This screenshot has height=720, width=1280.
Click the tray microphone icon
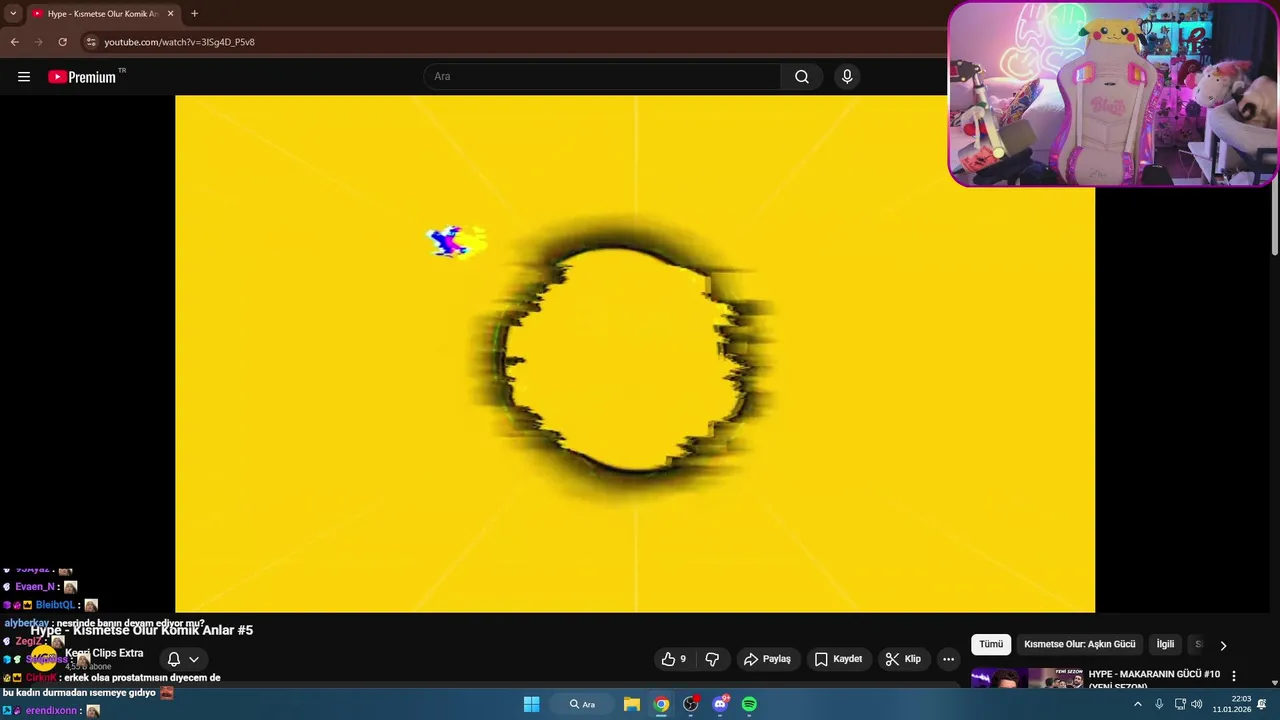coord(1159,704)
